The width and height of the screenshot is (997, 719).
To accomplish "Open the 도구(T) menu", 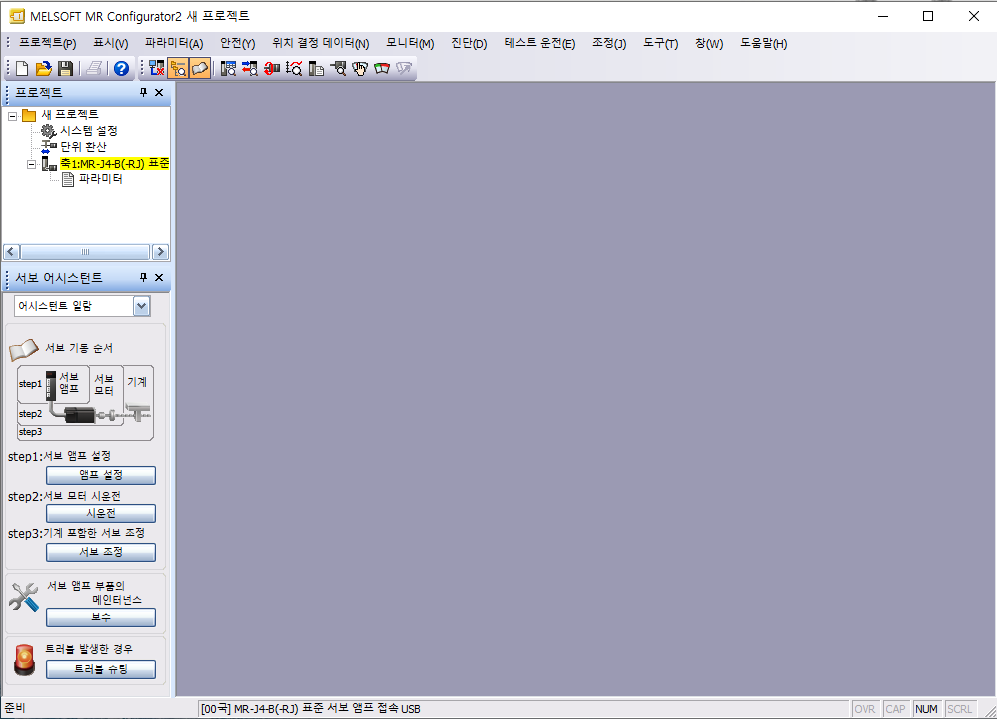I will point(661,43).
